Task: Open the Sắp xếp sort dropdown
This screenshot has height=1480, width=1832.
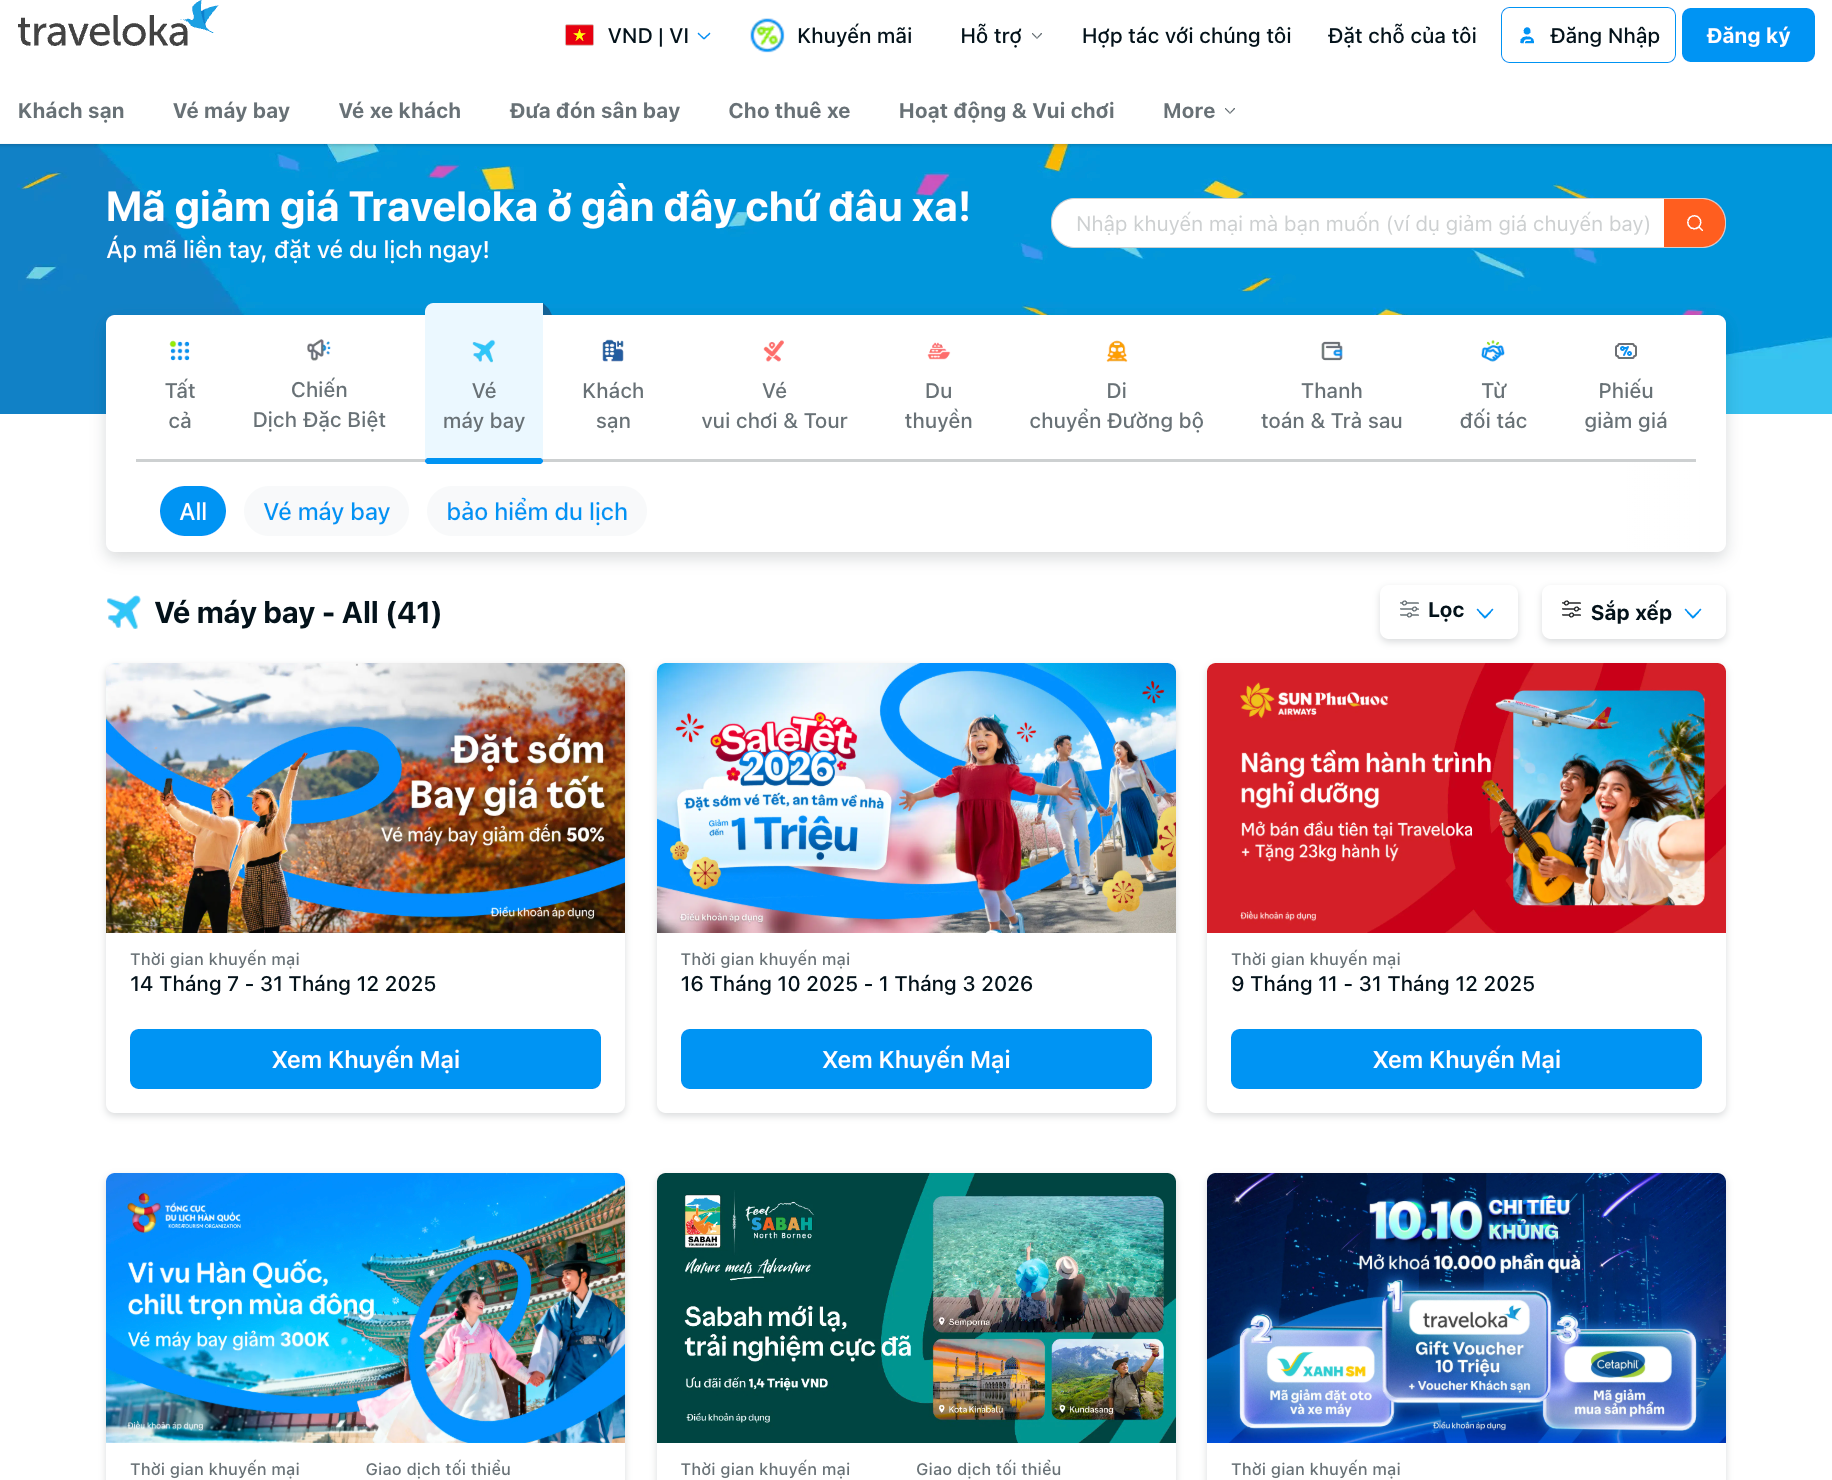Action: click(x=1634, y=611)
